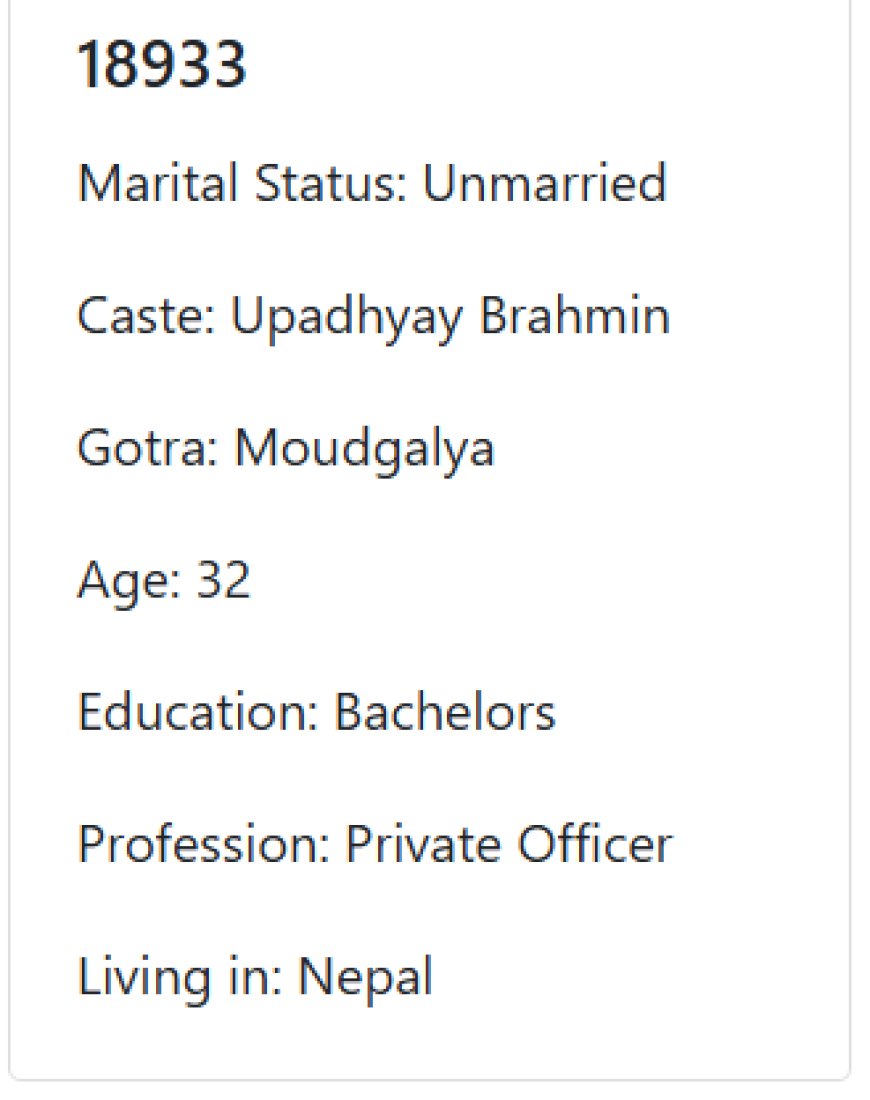Select the Marital Status: Unmarried line
The width and height of the screenshot is (870, 1100).
pyautogui.click(x=372, y=182)
